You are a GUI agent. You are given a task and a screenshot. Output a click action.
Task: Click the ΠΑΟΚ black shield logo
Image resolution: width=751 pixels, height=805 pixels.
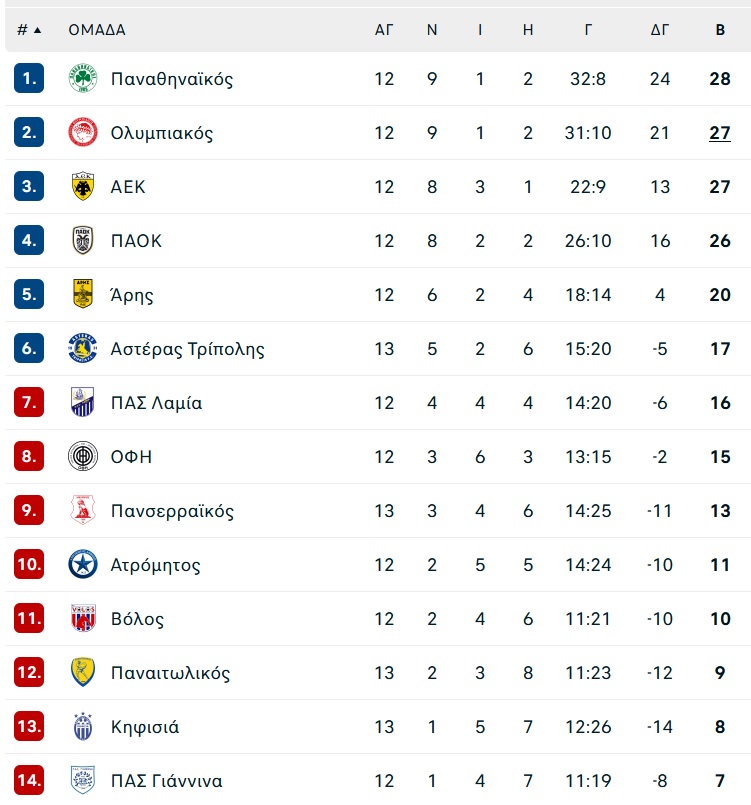click(x=83, y=240)
